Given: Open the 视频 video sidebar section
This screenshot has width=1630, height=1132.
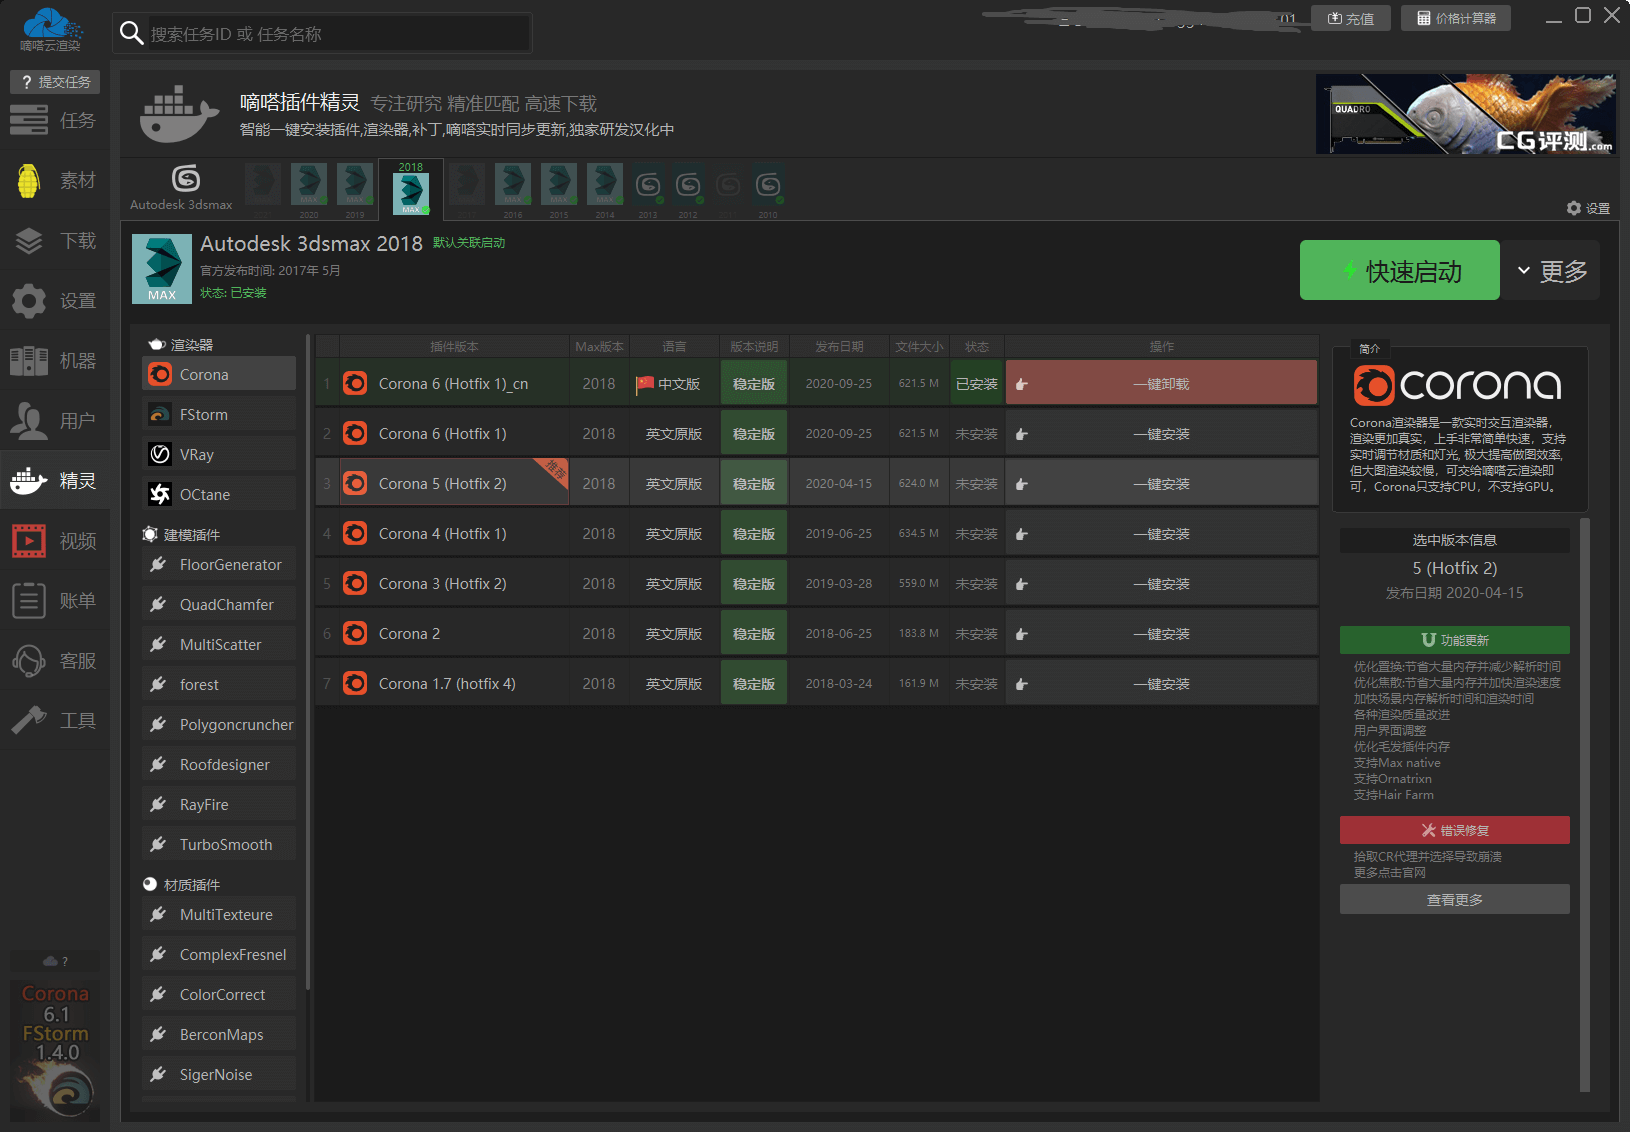Looking at the screenshot, I should pos(54,541).
